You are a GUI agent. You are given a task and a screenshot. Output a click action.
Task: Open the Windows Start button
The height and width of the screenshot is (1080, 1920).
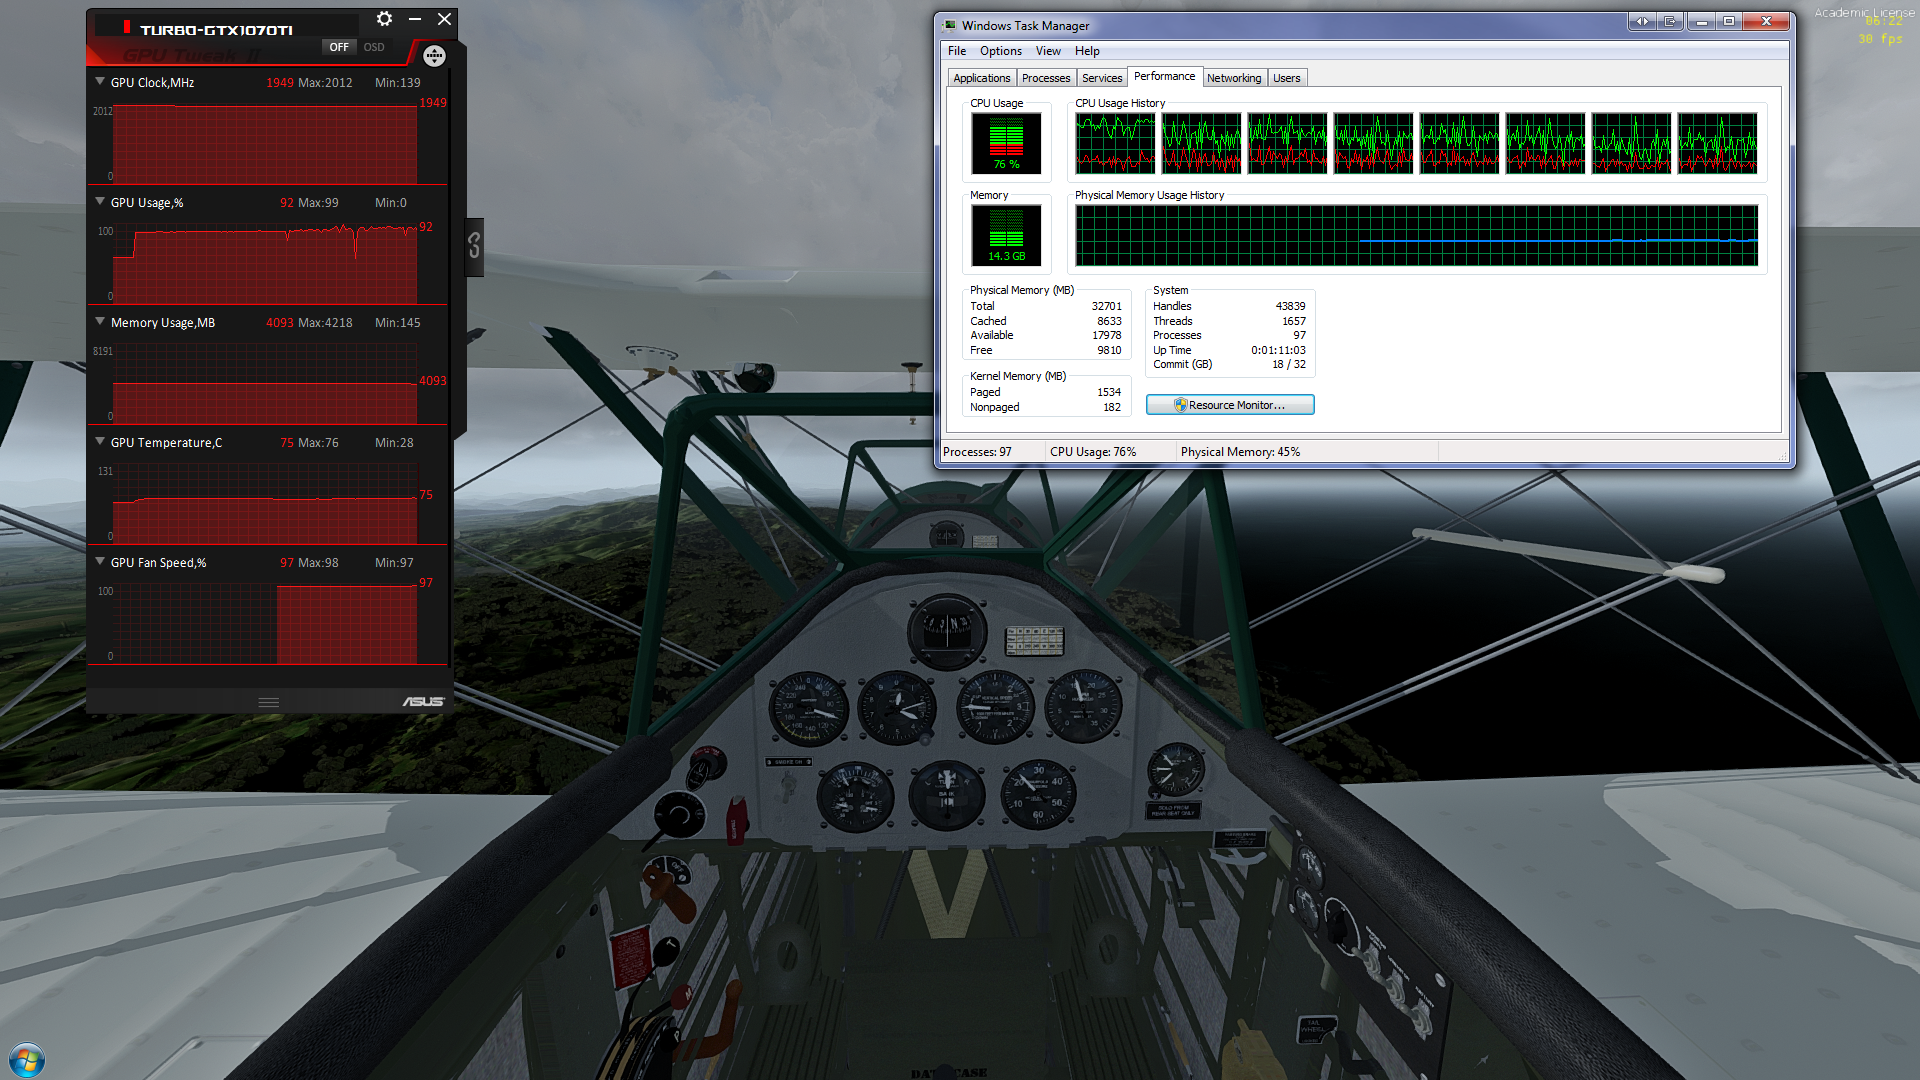coord(27,1060)
